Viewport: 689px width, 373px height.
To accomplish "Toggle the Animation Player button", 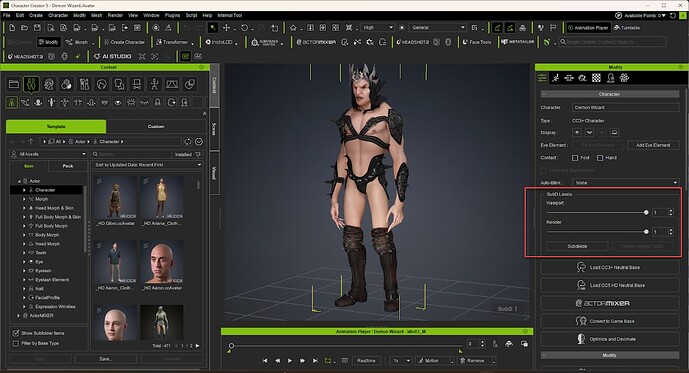I will click(x=587, y=28).
